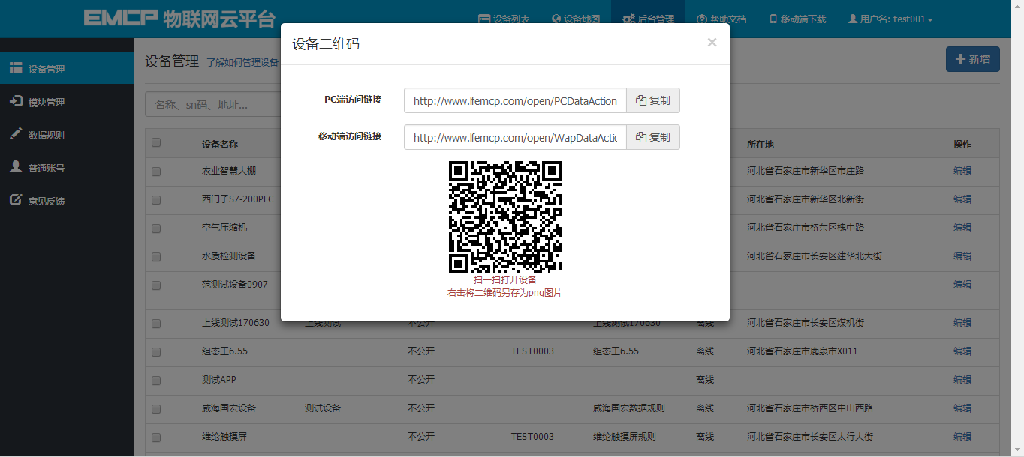Click 编辑 for 农业智慧大棚 row
Image resolution: width=1024 pixels, height=457 pixels.
962,171
